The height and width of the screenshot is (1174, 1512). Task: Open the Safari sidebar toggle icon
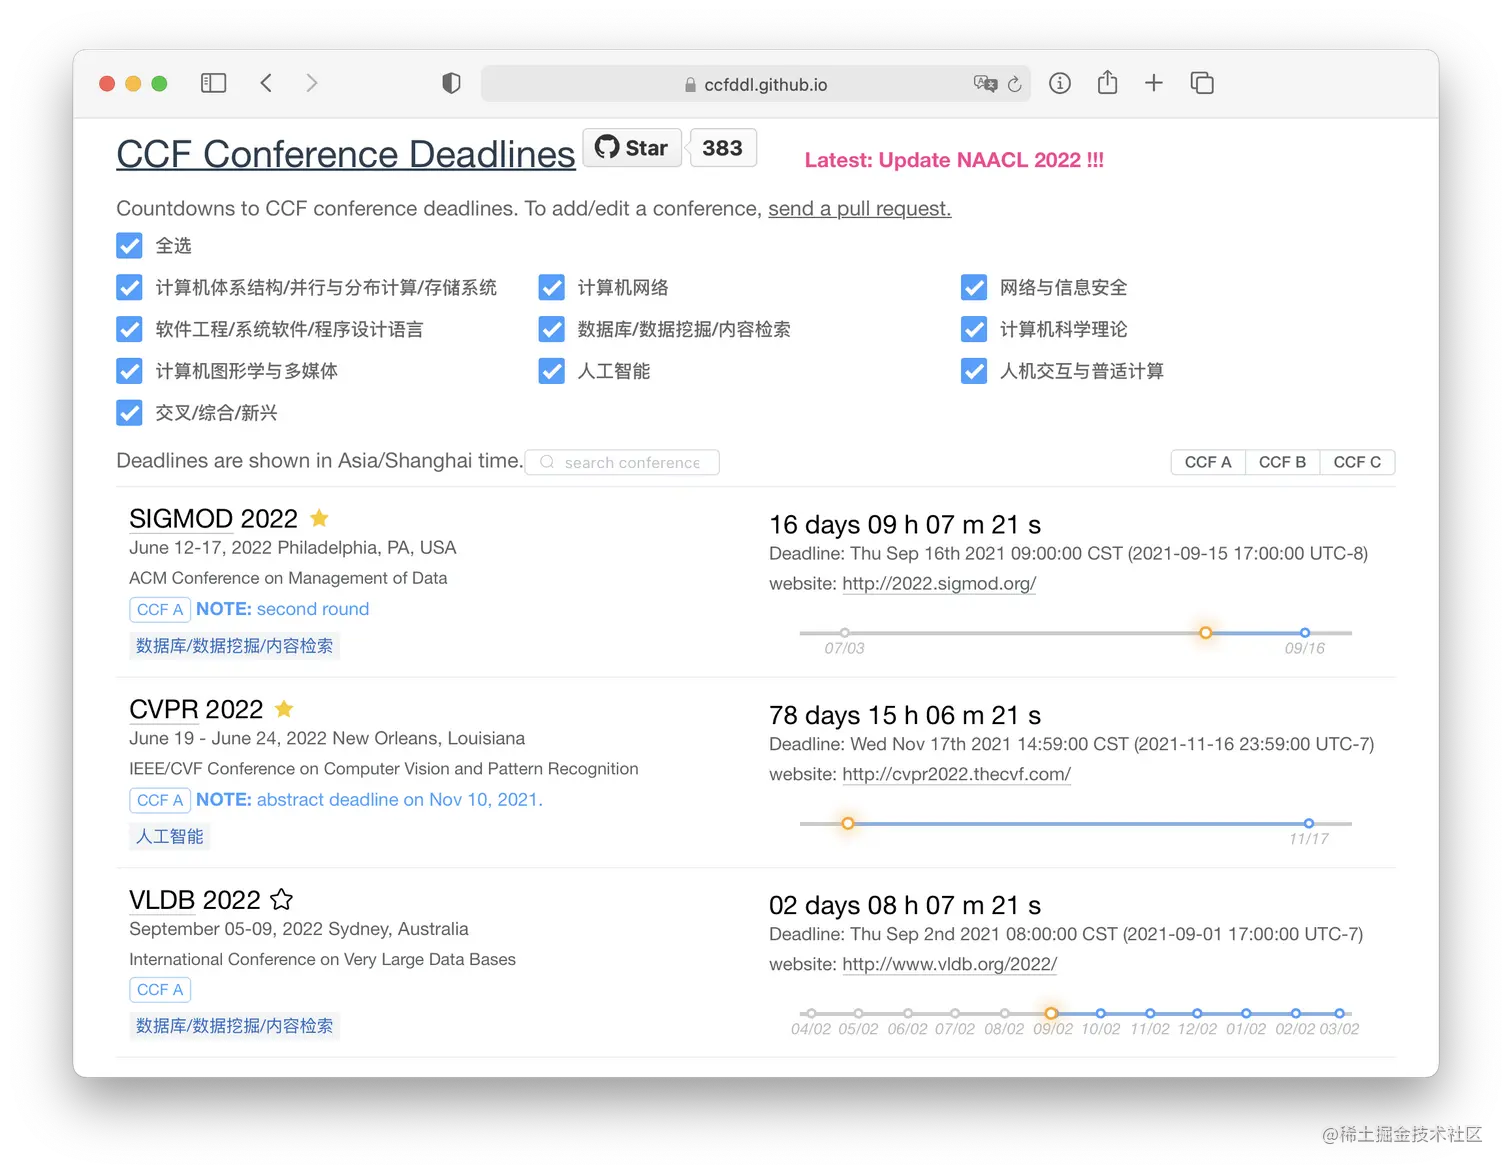(213, 82)
